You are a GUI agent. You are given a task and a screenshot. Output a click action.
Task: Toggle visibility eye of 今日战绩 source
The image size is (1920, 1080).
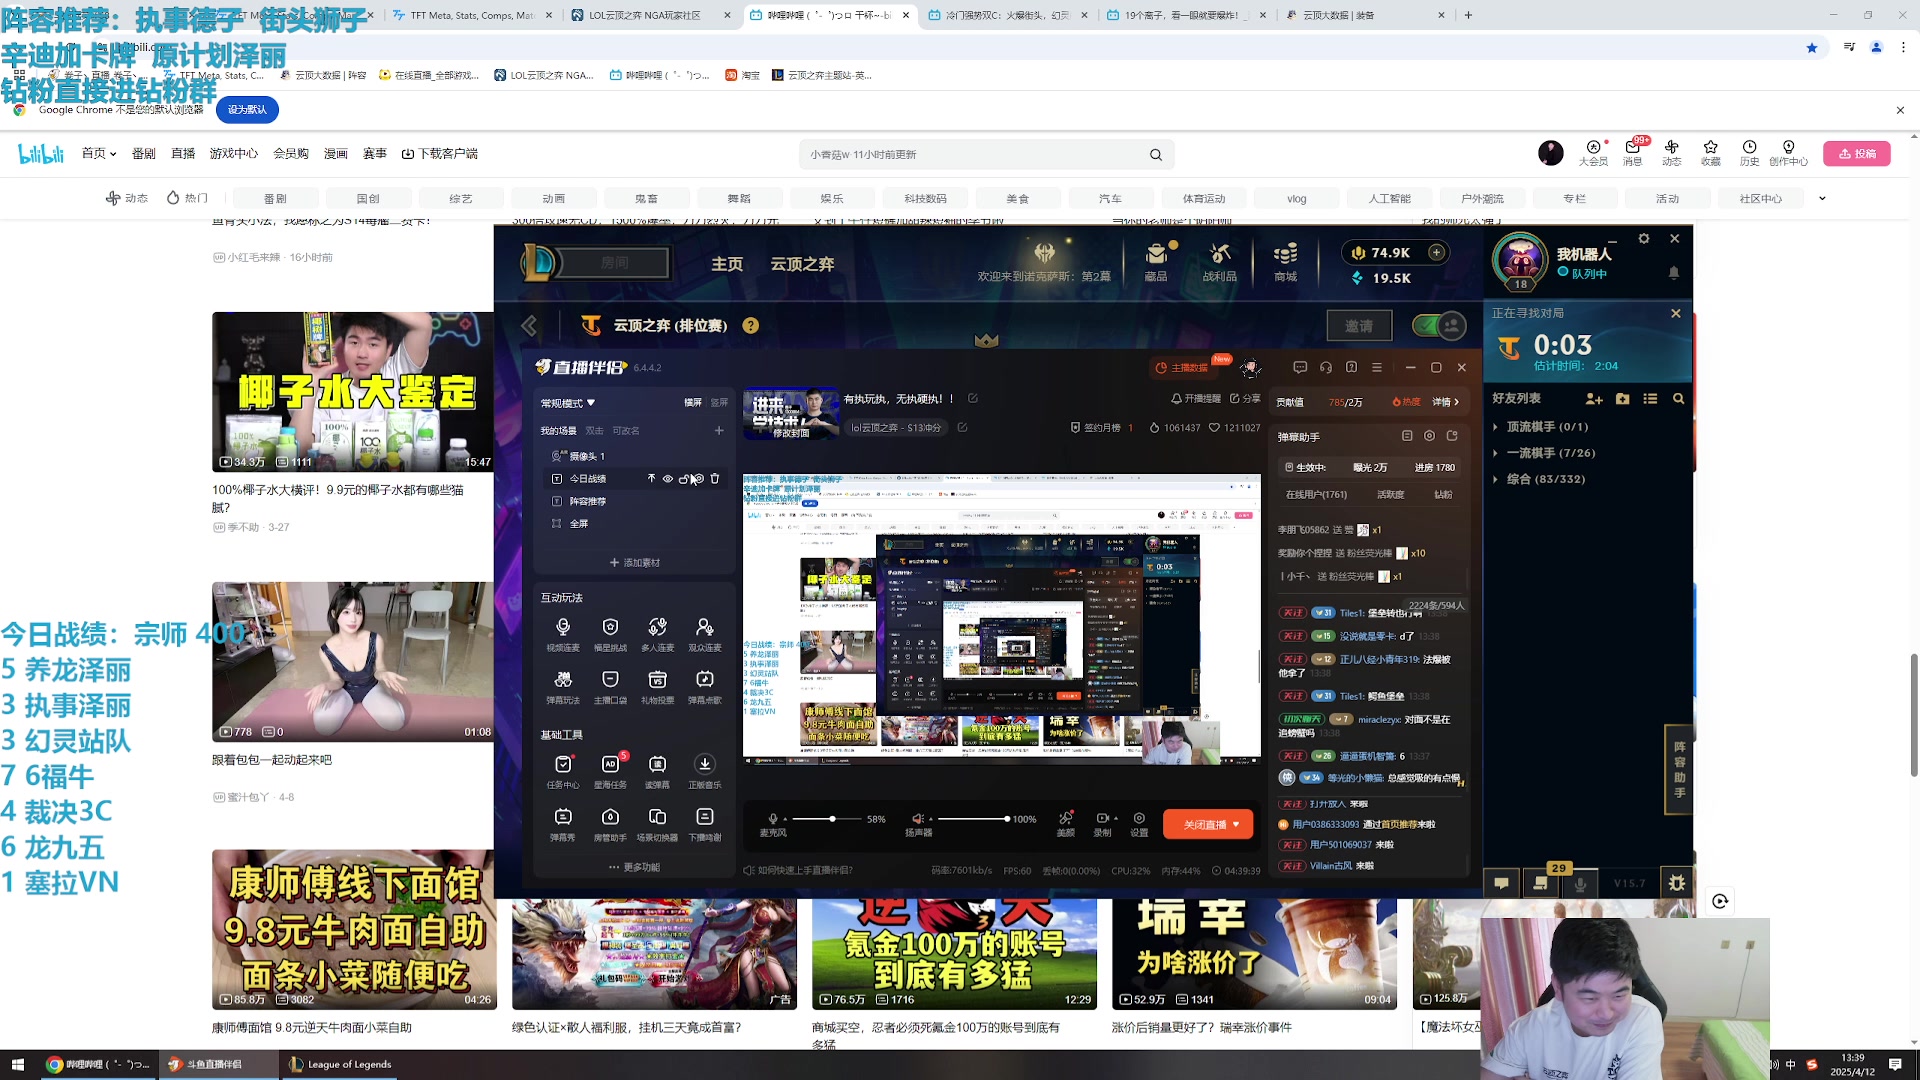[x=668, y=479]
